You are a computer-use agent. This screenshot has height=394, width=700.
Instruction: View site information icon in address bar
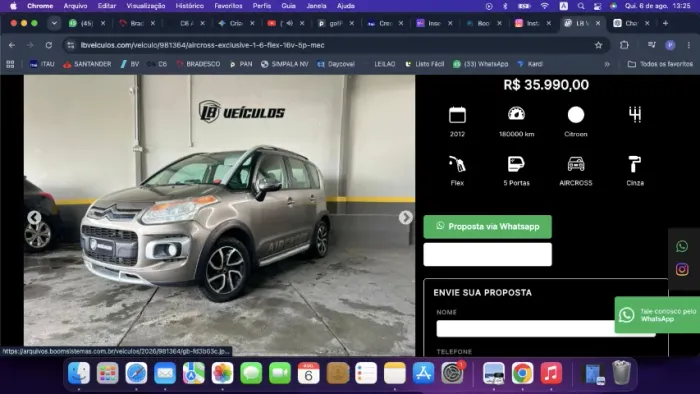coord(70,45)
